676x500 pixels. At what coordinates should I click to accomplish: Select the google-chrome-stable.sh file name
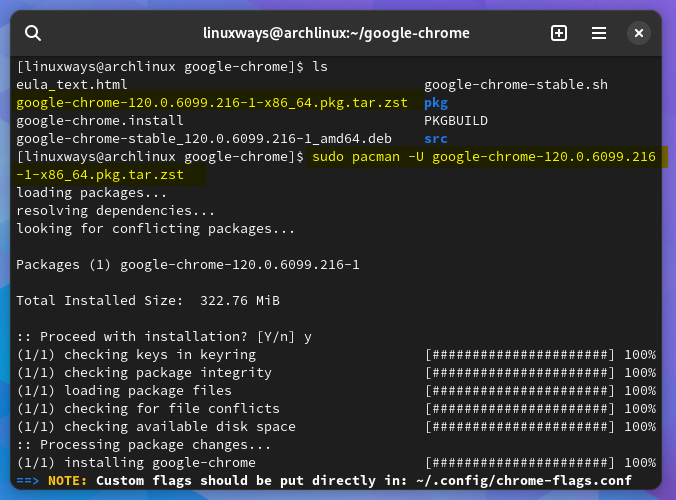point(516,84)
